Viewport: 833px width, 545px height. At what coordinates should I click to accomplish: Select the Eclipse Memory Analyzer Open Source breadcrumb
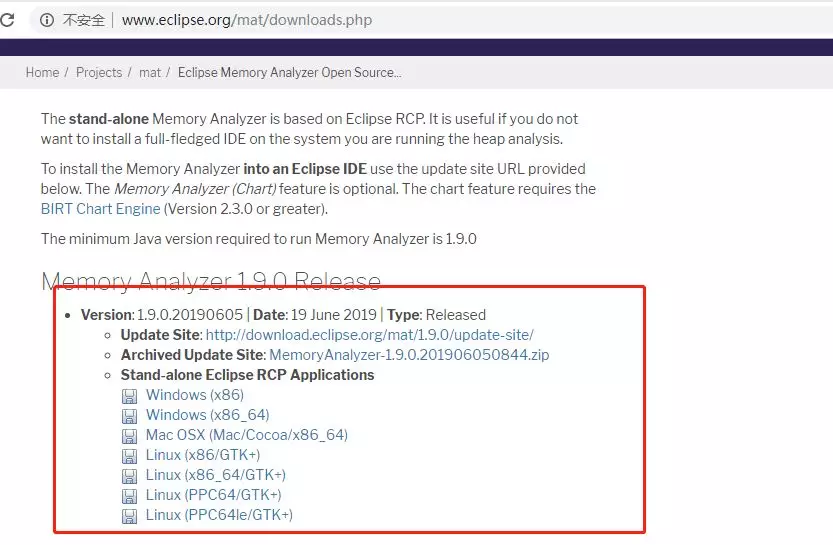click(290, 73)
